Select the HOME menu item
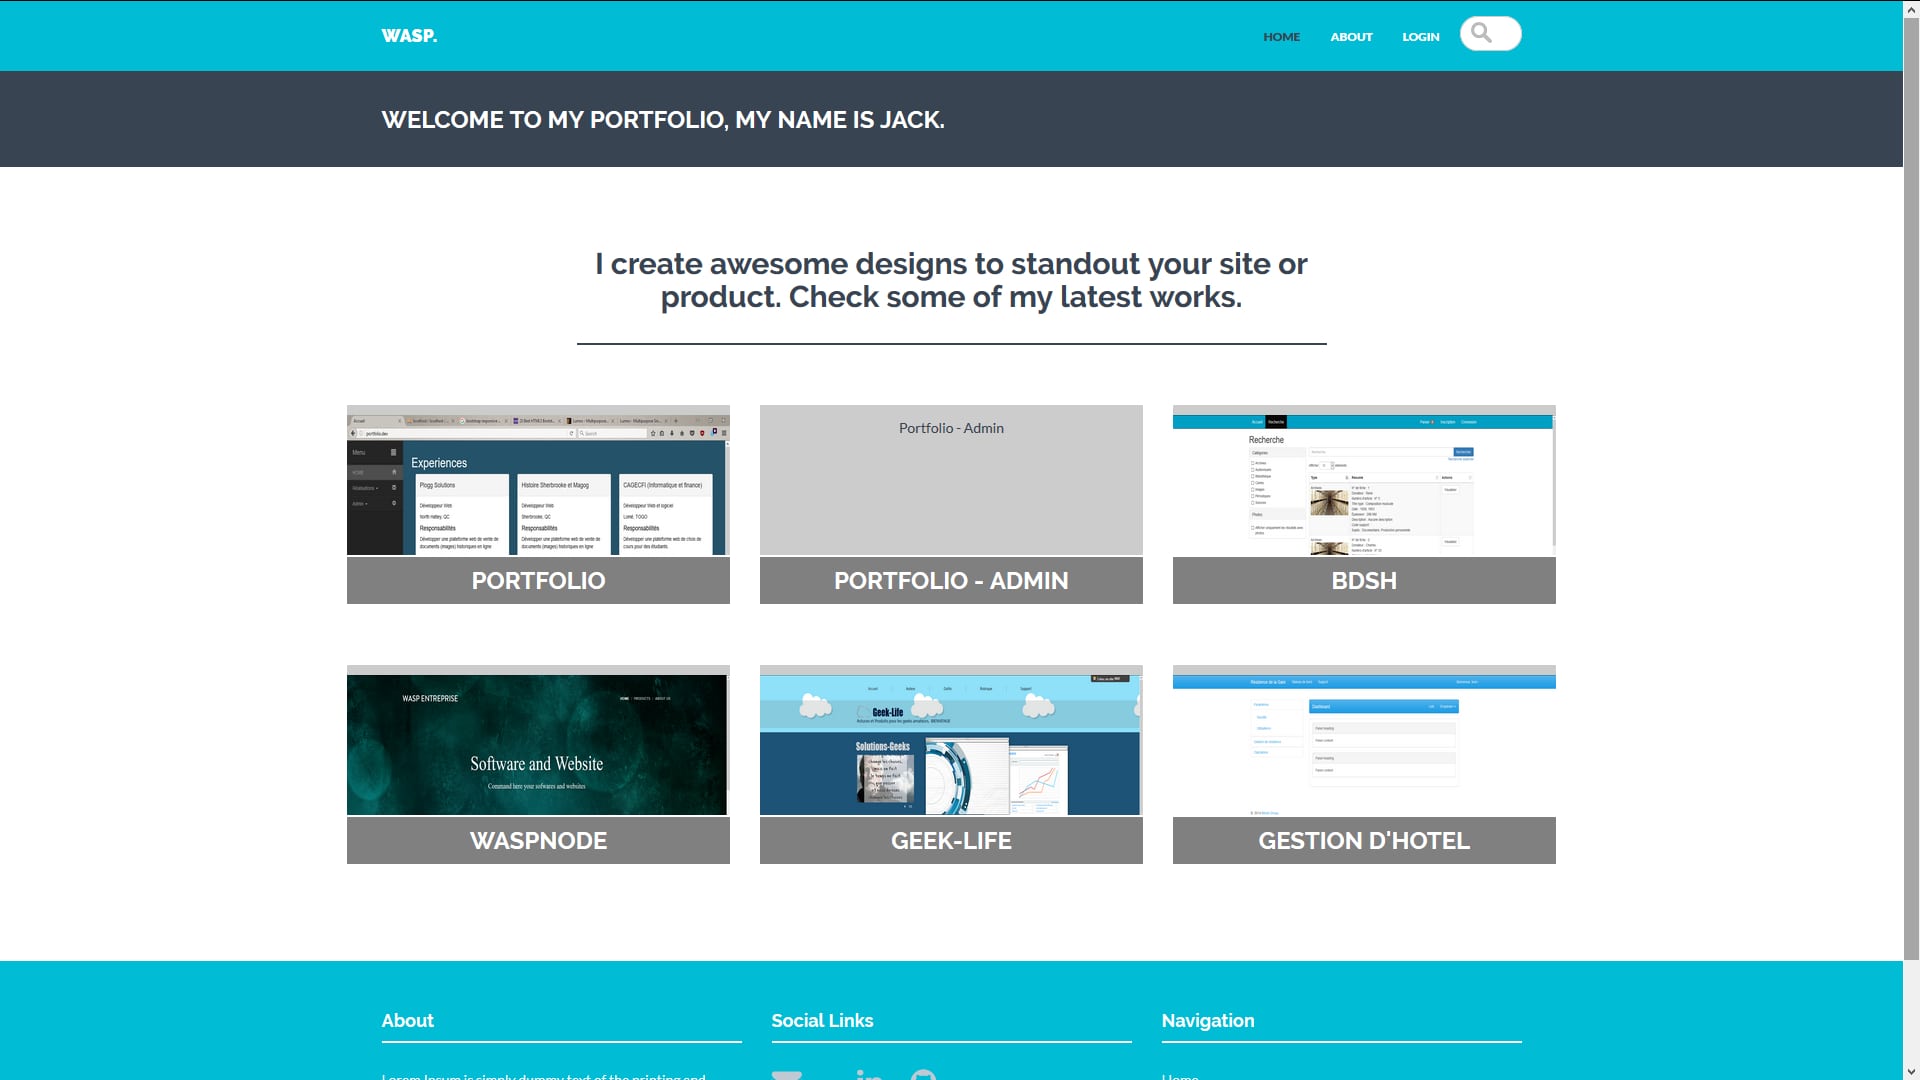The width and height of the screenshot is (1920, 1080). 1281,36
